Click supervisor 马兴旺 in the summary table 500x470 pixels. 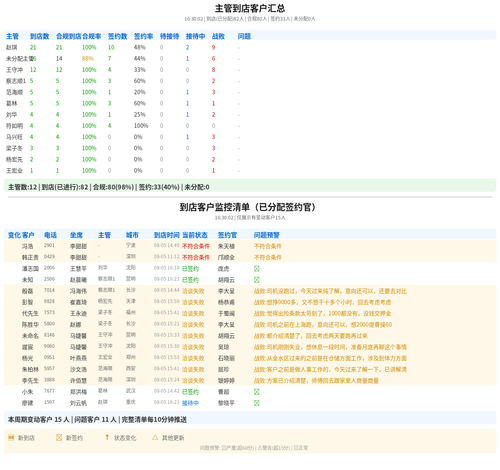click(14, 137)
